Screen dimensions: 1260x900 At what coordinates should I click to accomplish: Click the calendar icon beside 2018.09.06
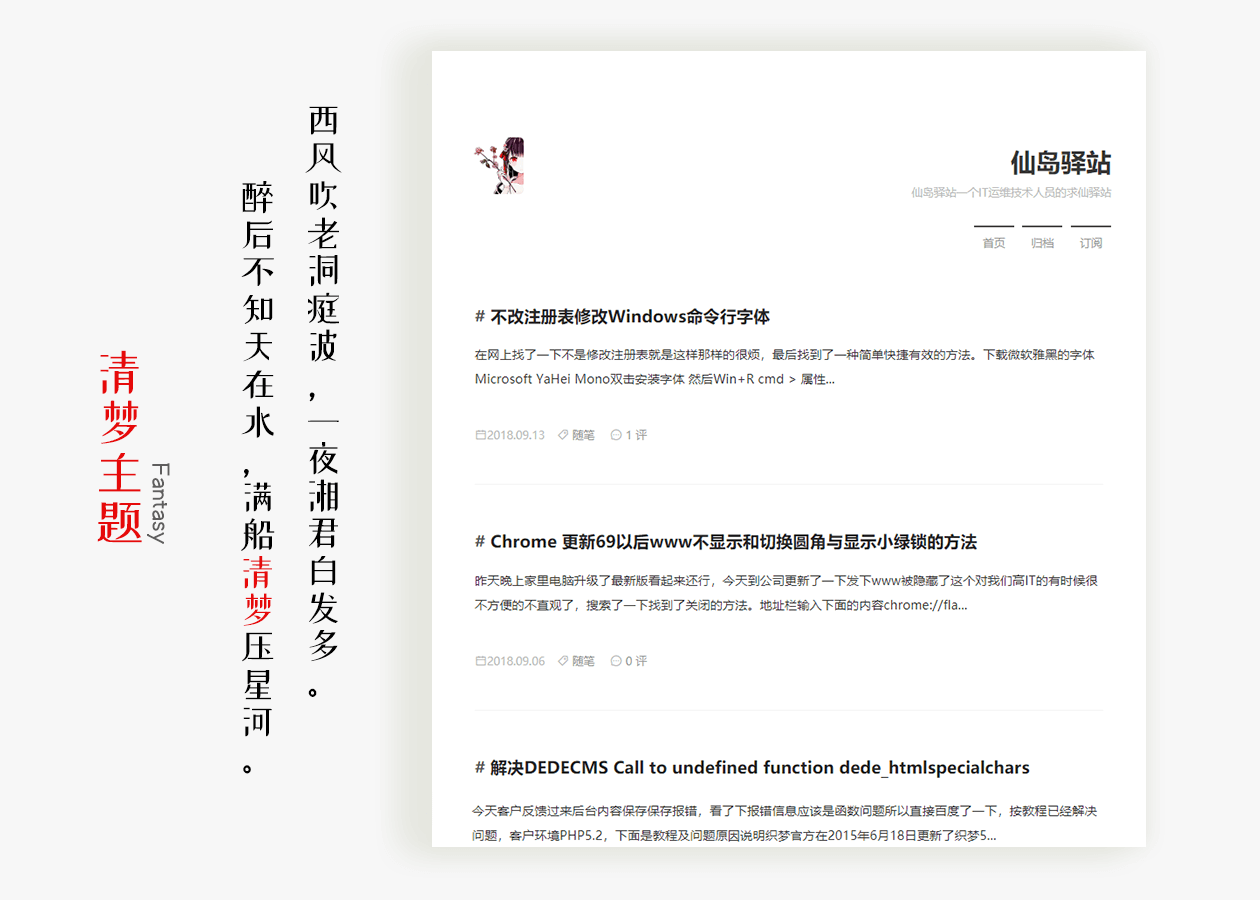[480, 661]
